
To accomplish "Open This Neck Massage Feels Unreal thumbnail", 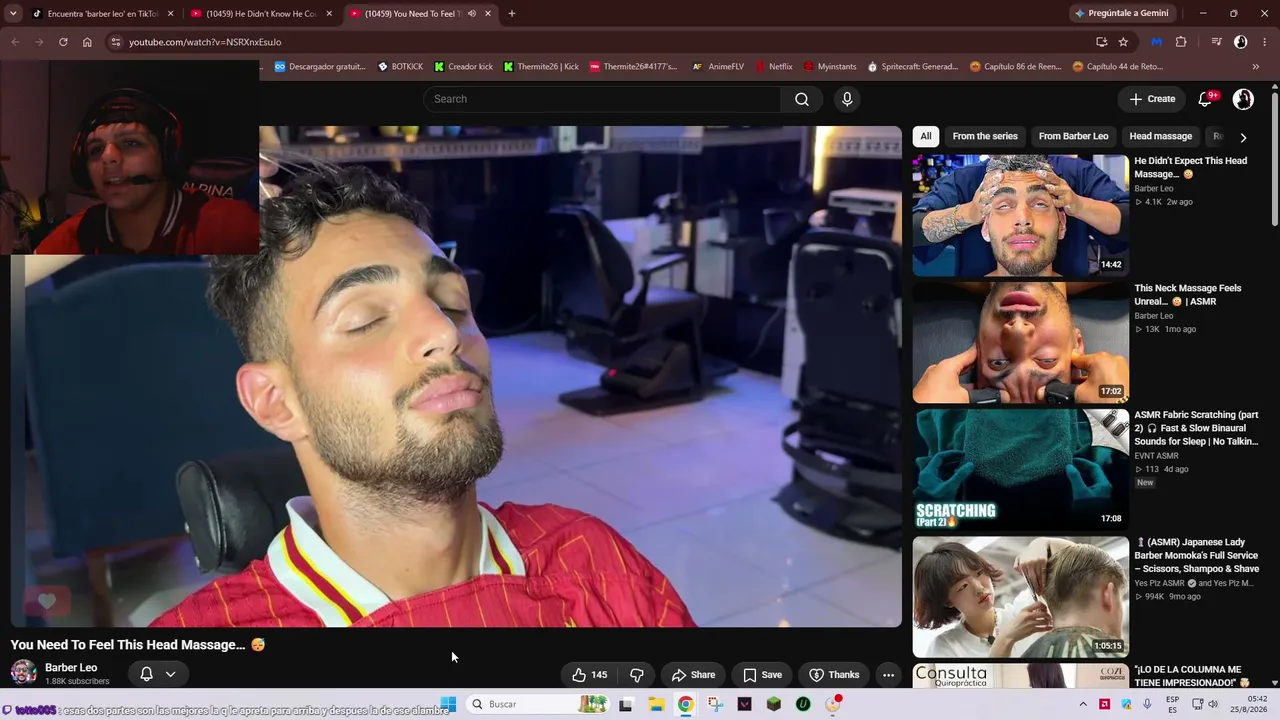I will [x=1021, y=342].
